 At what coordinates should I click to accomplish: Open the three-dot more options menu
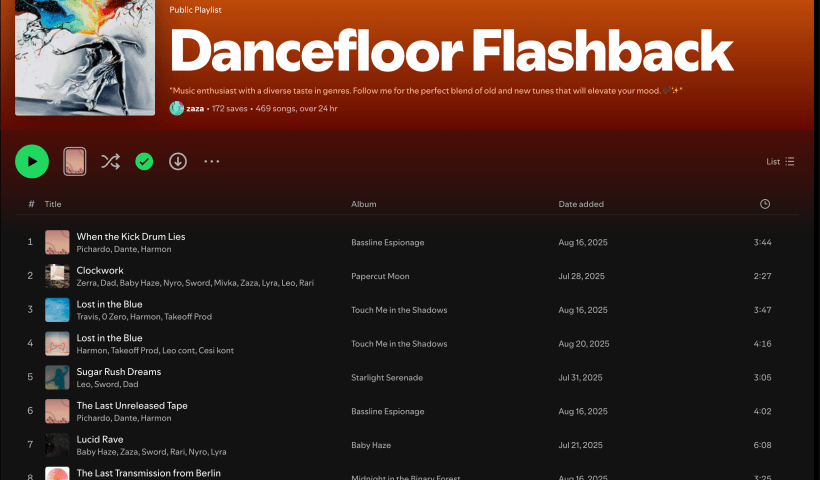(212, 161)
